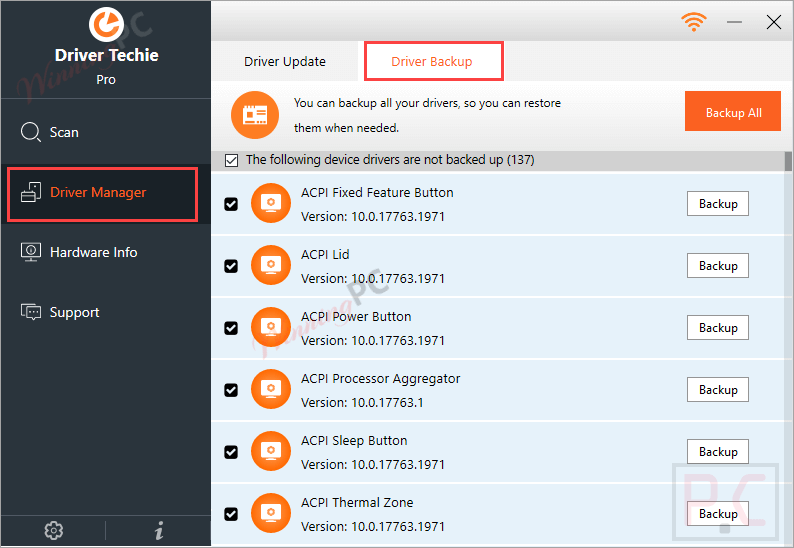Uncheck the ACPI Processor Aggregator checkbox
The height and width of the screenshot is (548, 794).
(x=231, y=390)
